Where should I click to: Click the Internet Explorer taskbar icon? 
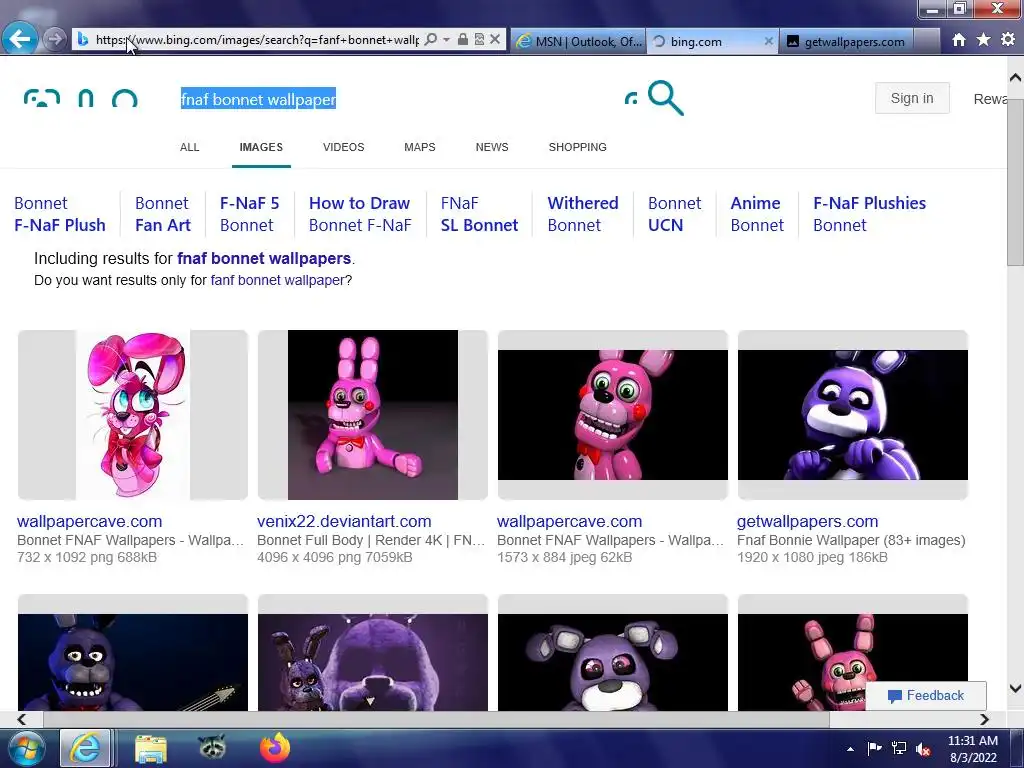click(85, 748)
